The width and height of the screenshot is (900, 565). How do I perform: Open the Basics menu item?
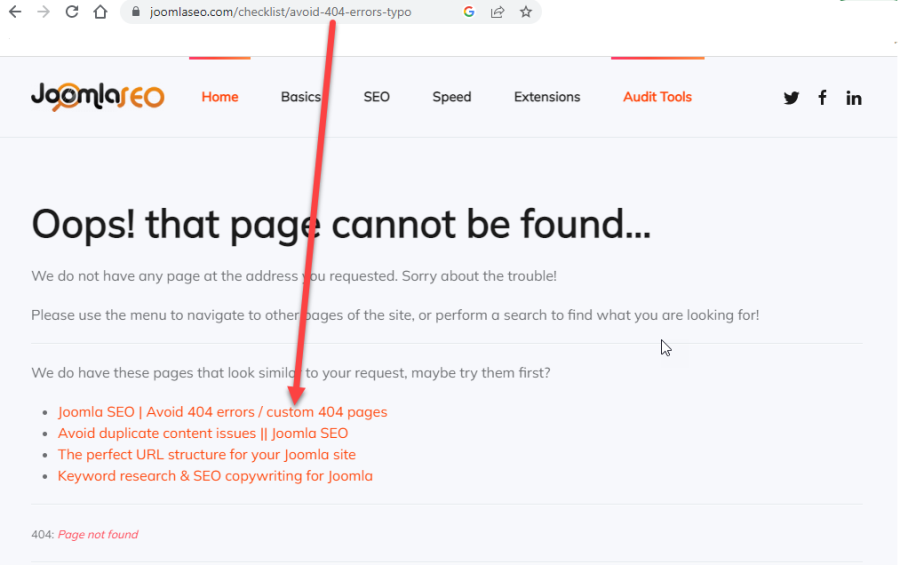coord(301,97)
